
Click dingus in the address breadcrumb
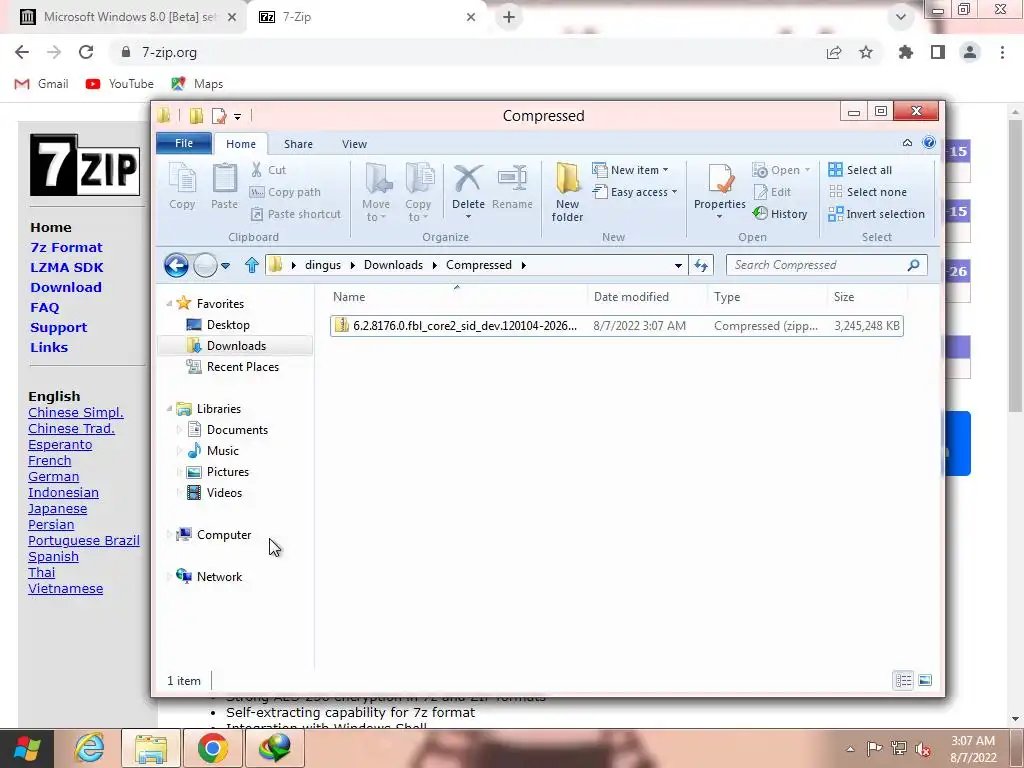323,265
